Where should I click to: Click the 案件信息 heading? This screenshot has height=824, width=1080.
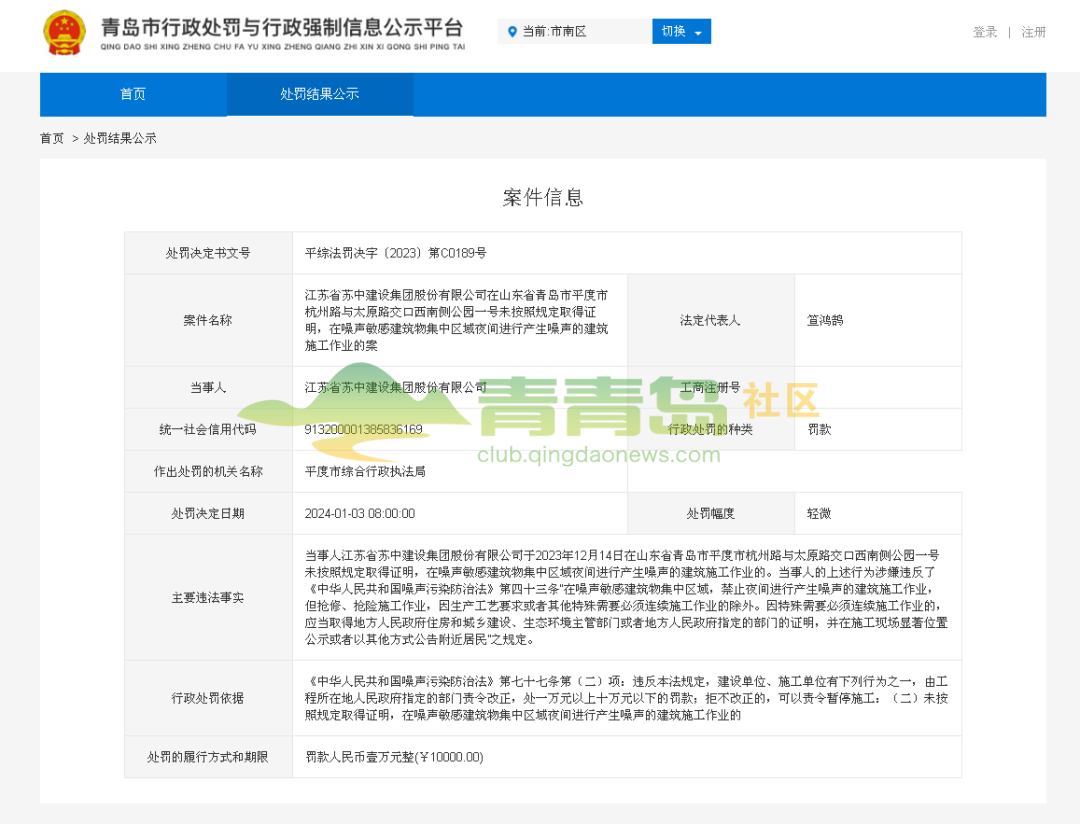[x=543, y=198]
